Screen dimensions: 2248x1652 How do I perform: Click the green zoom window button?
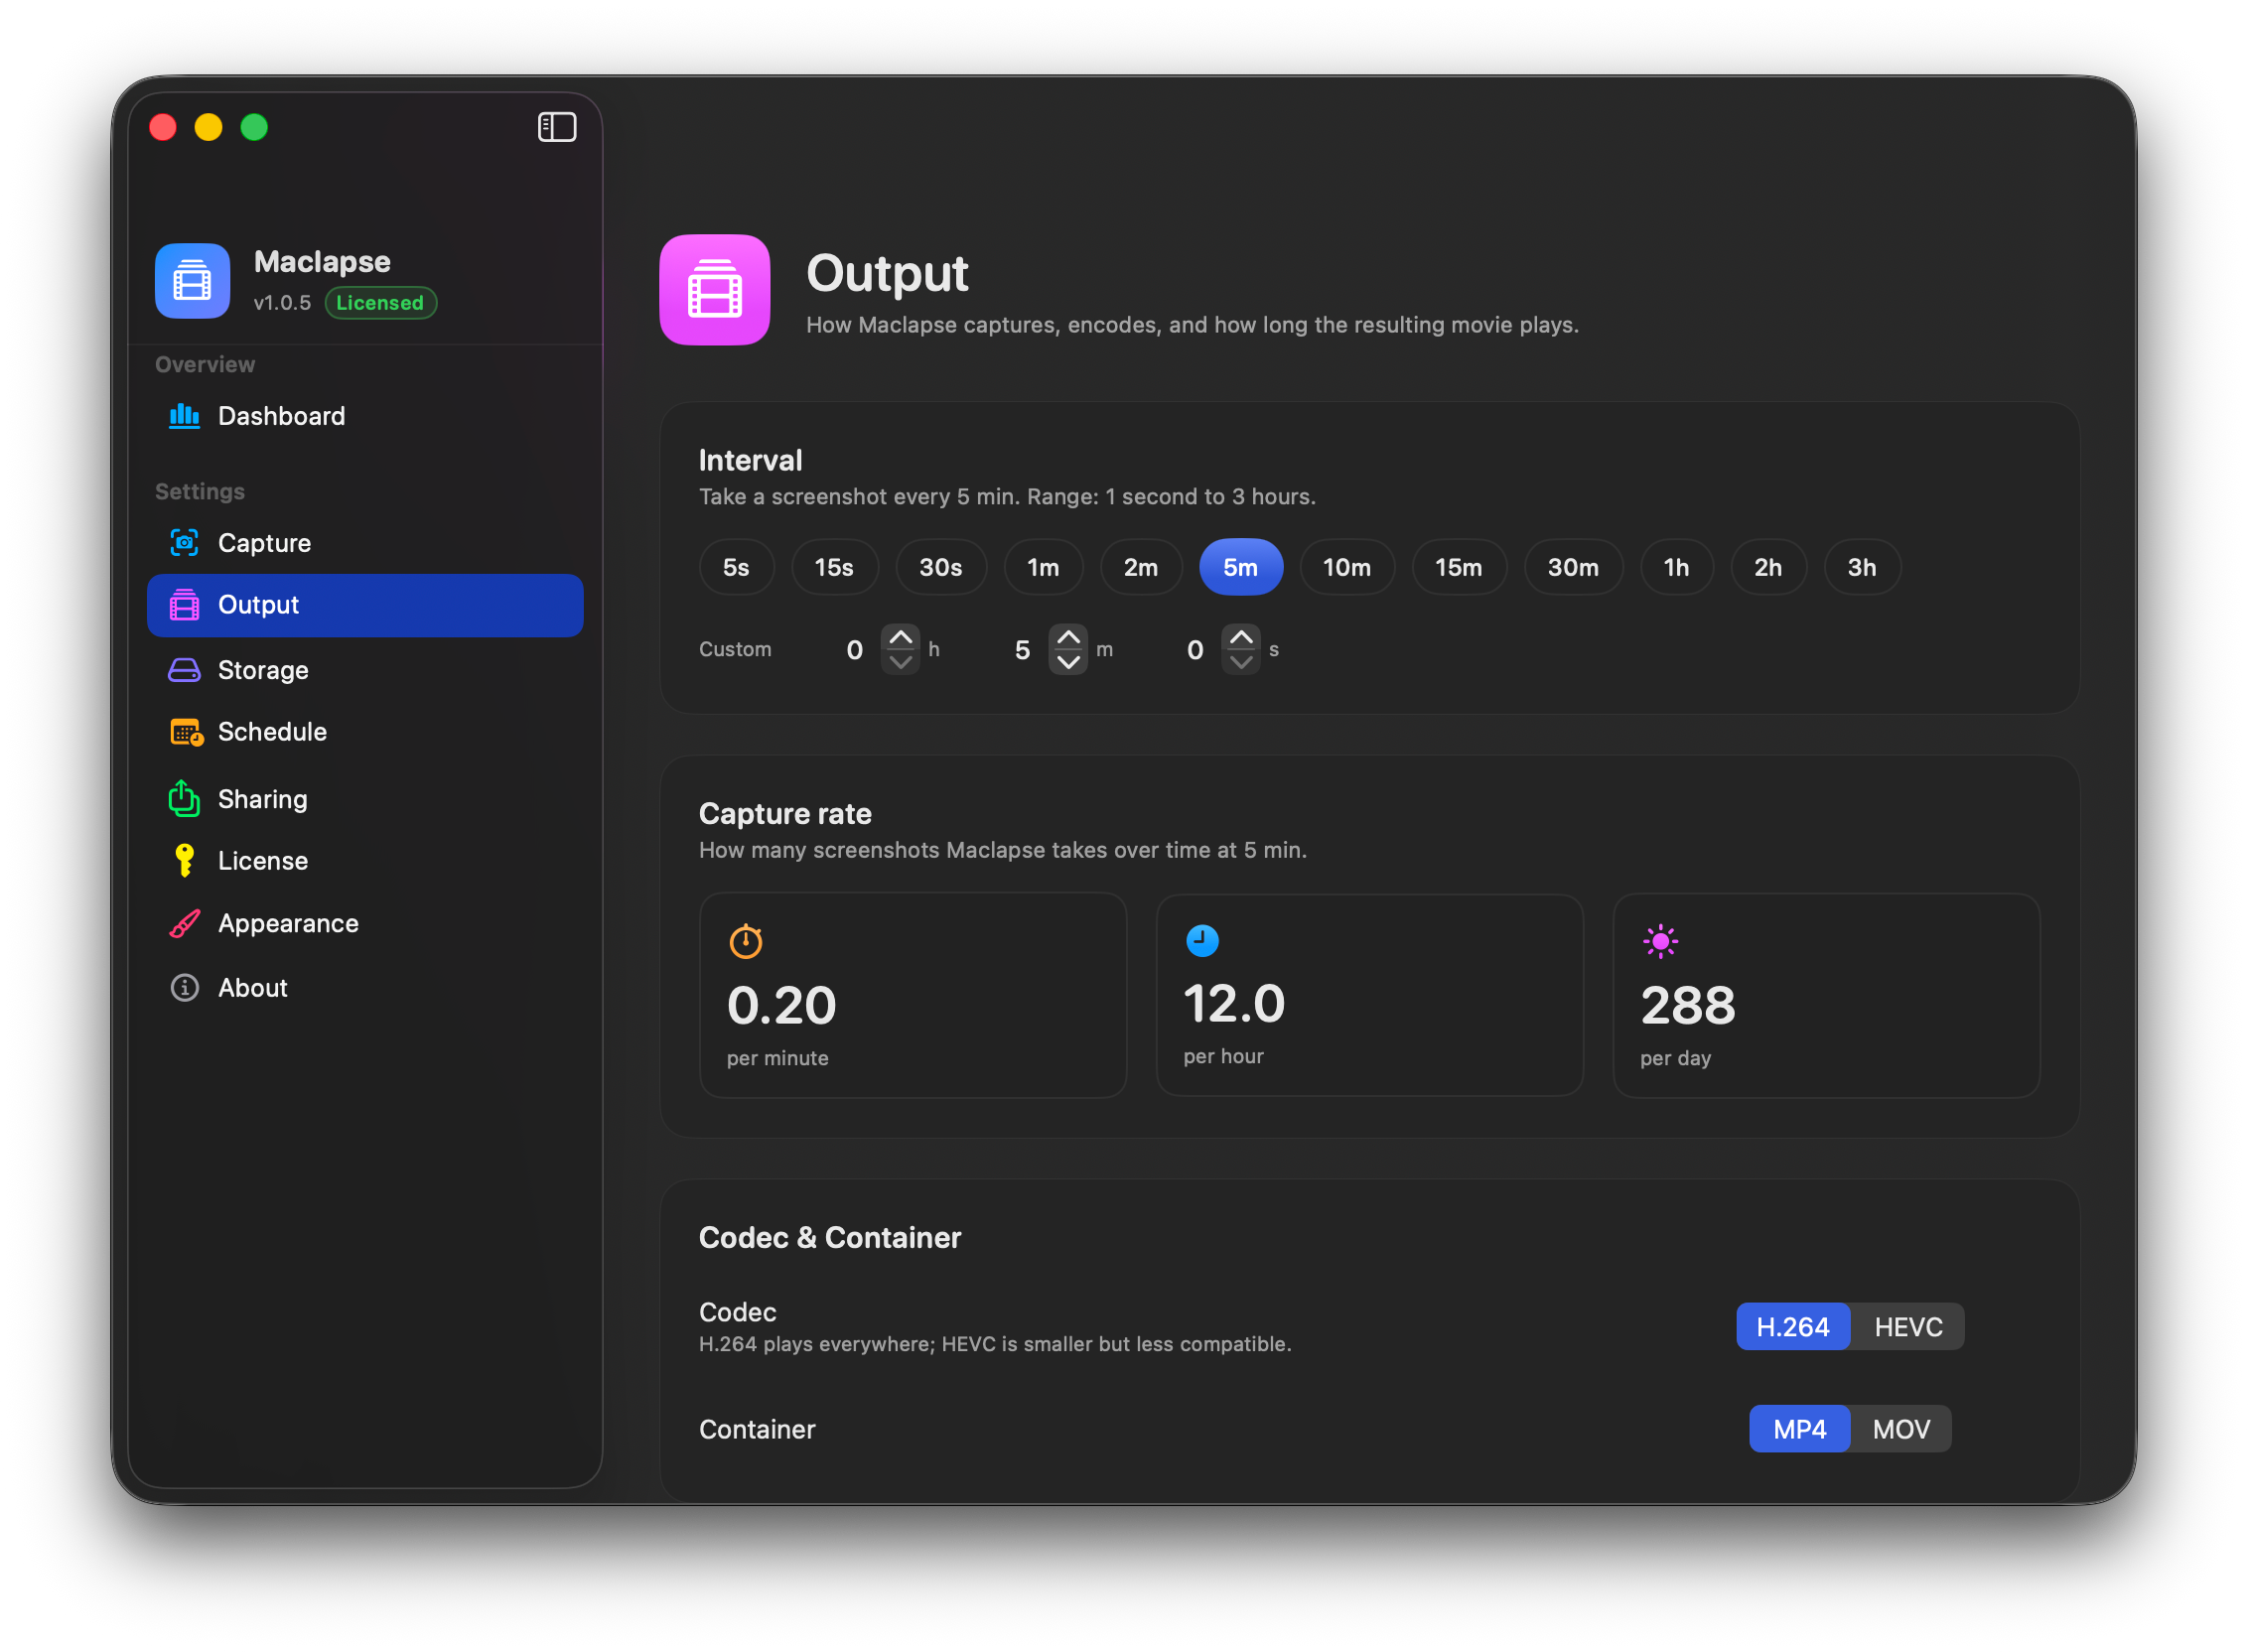(254, 127)
